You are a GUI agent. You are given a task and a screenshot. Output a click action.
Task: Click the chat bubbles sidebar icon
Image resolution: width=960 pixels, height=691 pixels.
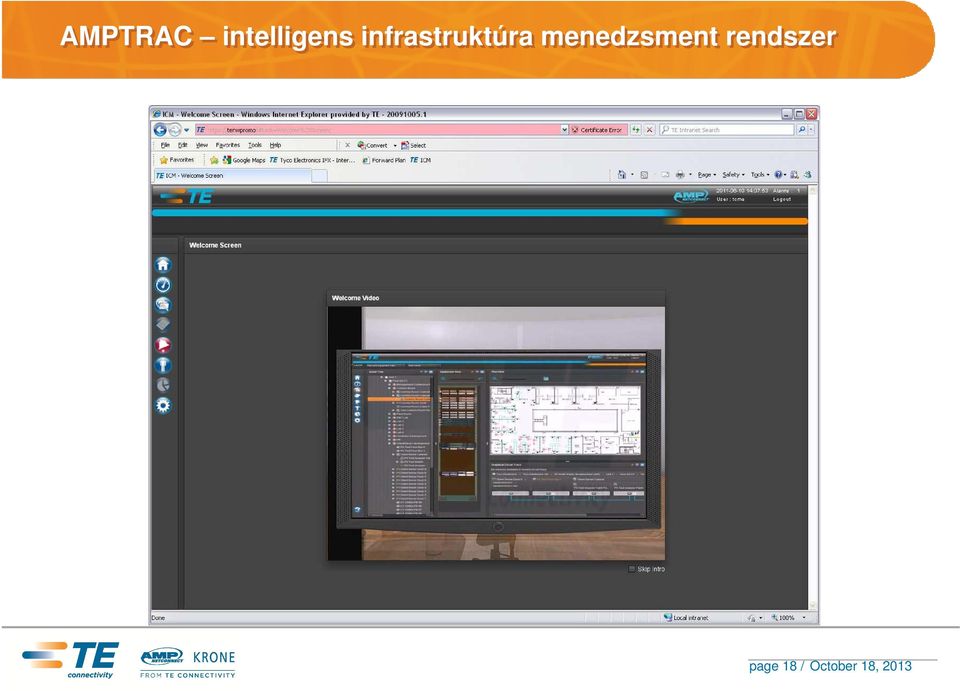pos(163,305)
